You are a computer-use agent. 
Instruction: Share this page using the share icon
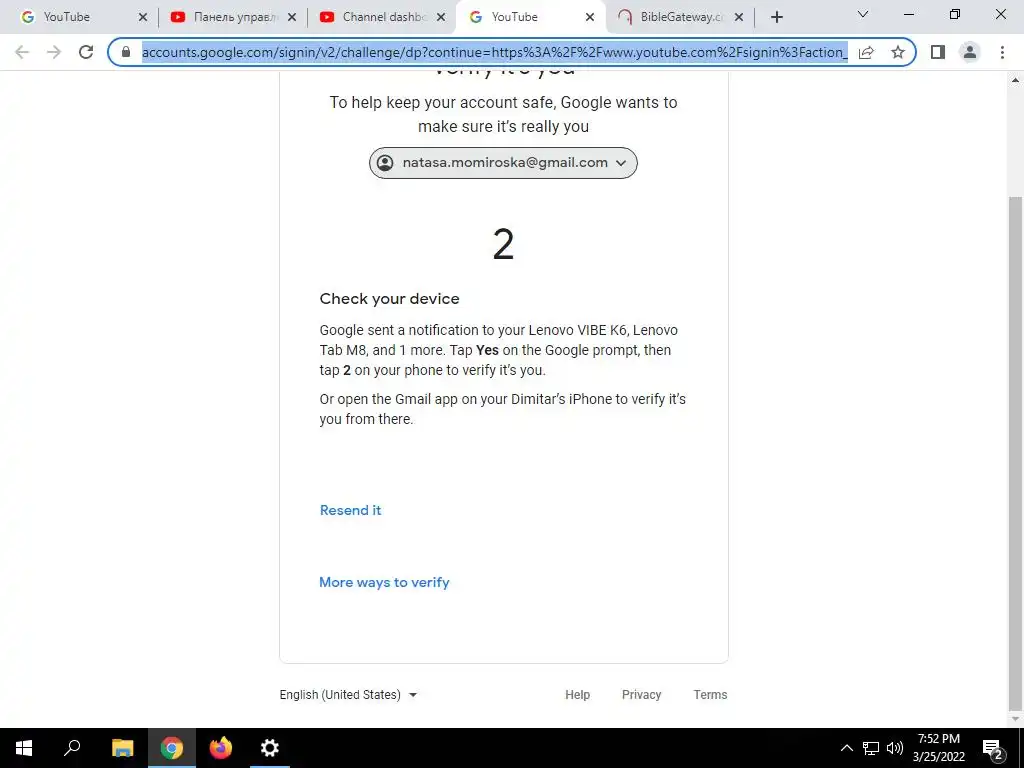[x=866, y=52]
